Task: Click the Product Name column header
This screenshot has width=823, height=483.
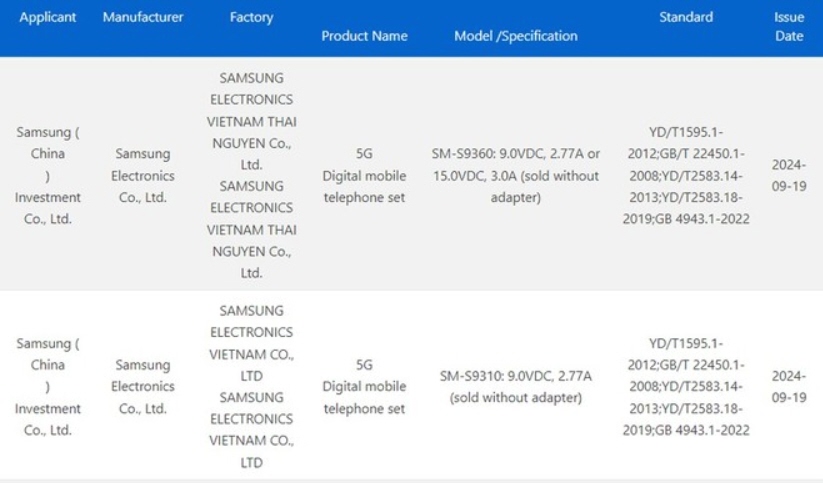Action: pyautogui.click(x=364, y=36)
